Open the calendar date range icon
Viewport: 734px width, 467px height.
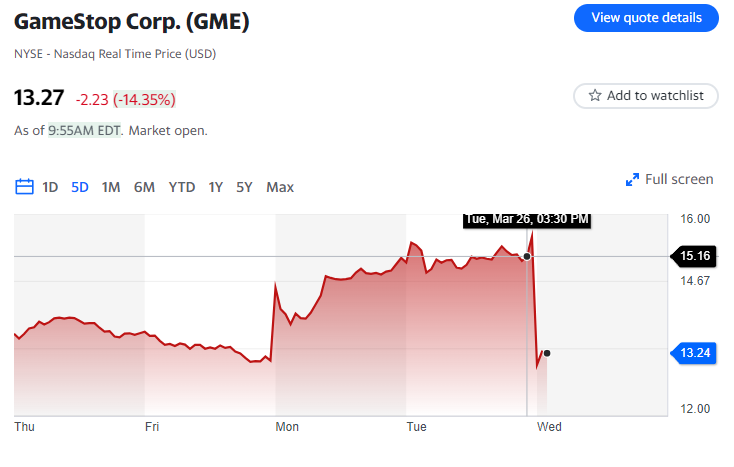click(x=25, y=187)
